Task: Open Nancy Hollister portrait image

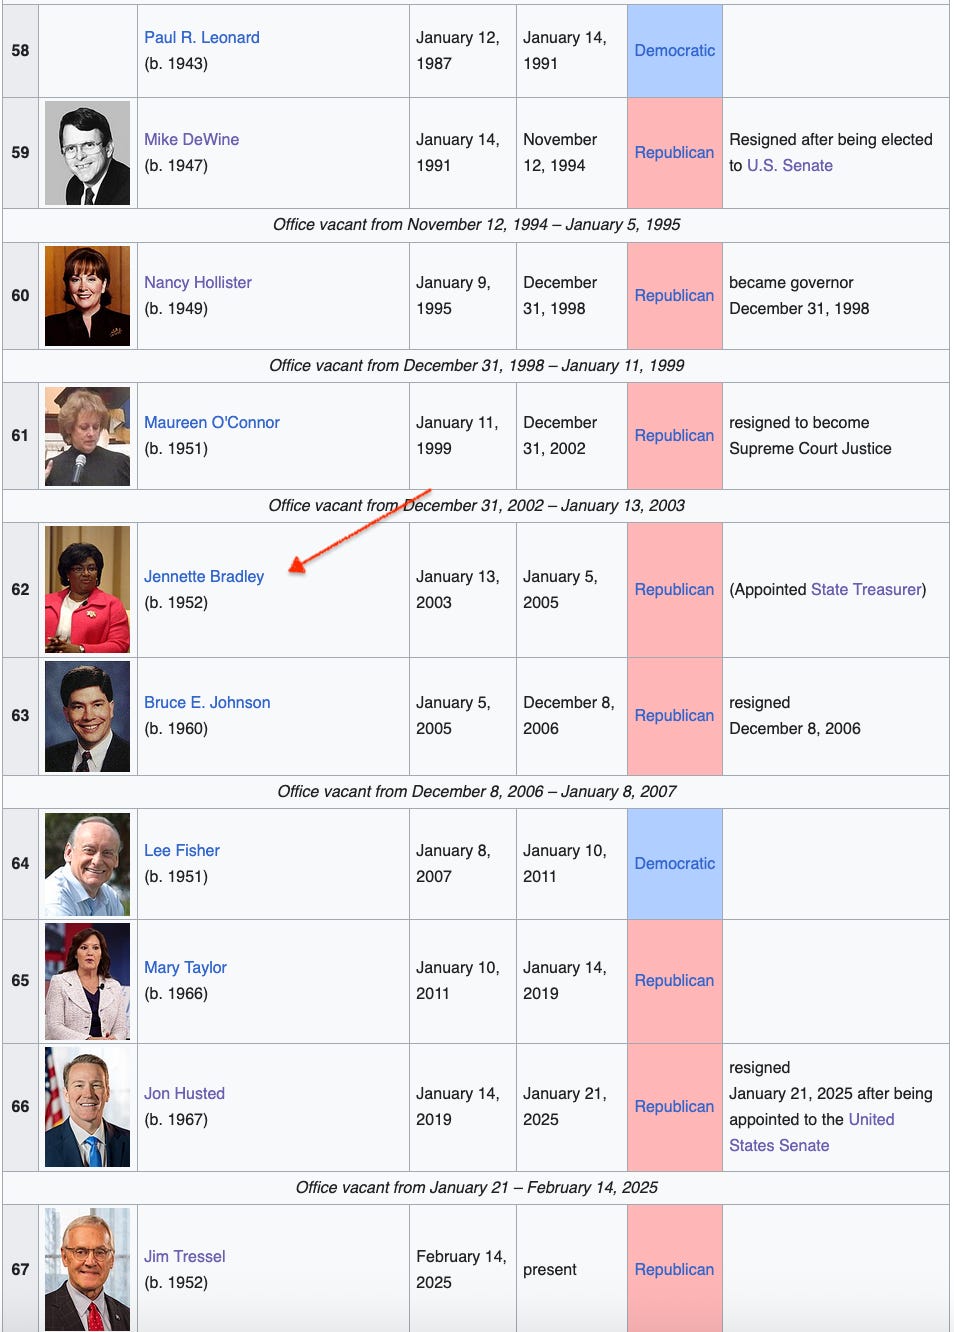Action: click(87, 296)
